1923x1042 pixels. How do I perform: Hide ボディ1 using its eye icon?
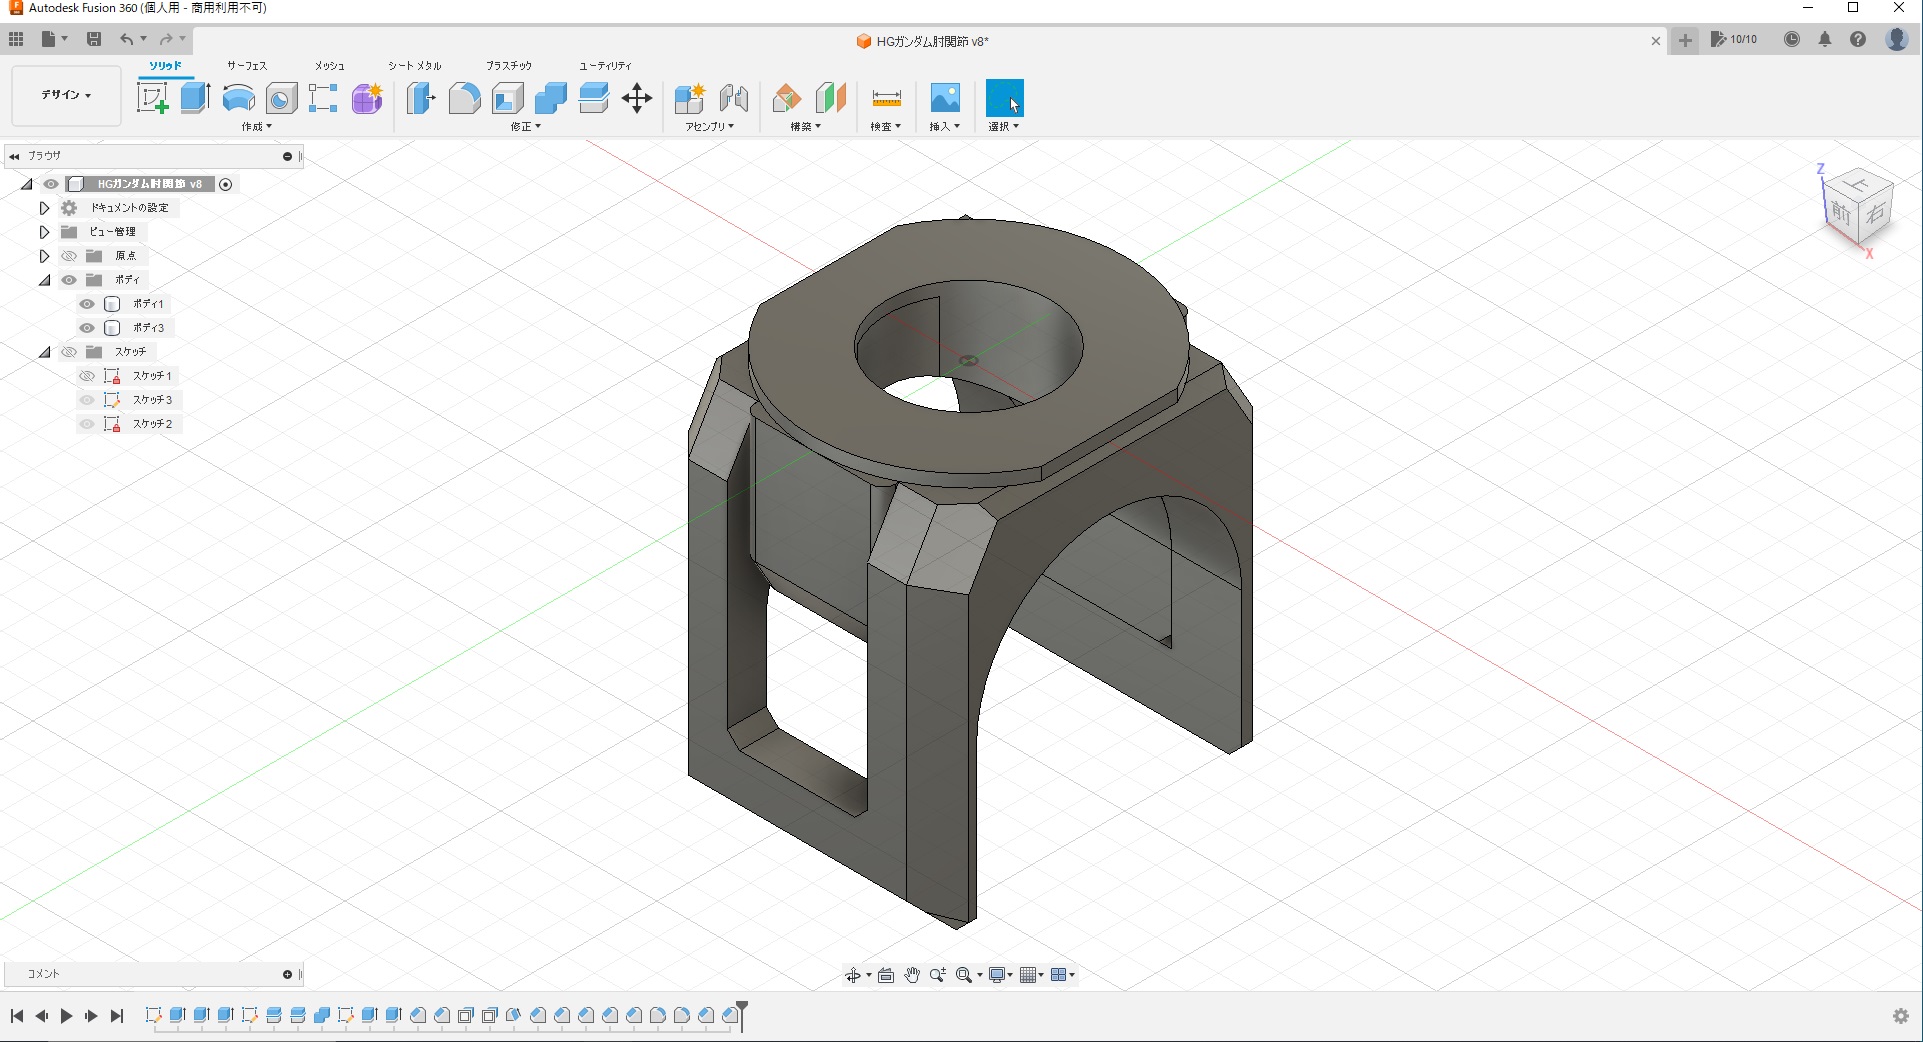point(87,304)
